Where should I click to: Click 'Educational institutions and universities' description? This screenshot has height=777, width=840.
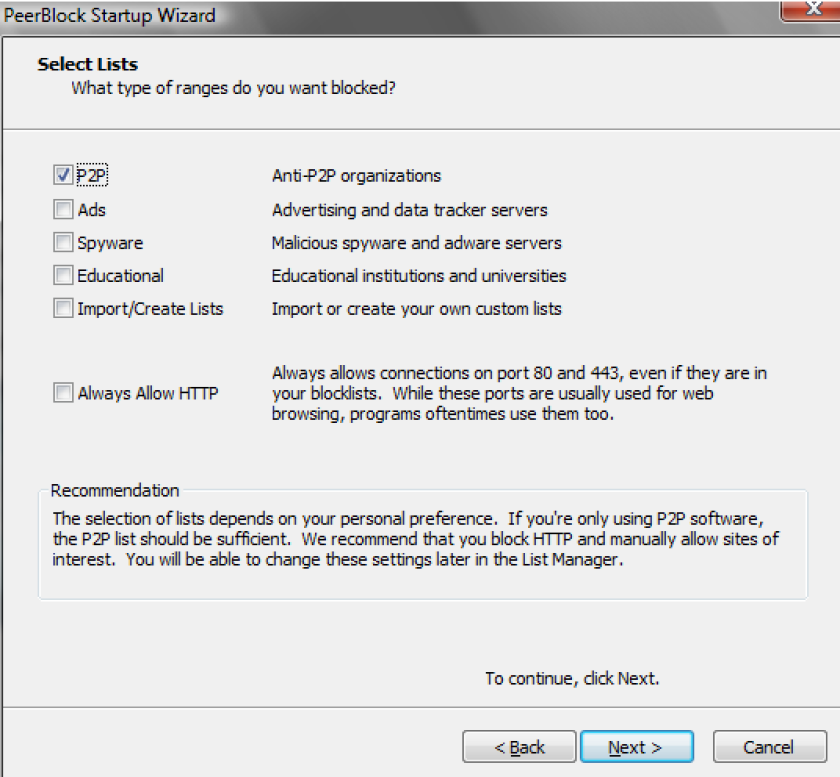pos(419,276)
